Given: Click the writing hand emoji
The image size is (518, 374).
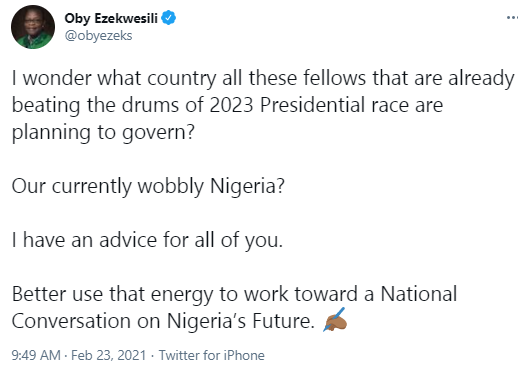Looking at the screenshot, I should [x=335, y=320].
